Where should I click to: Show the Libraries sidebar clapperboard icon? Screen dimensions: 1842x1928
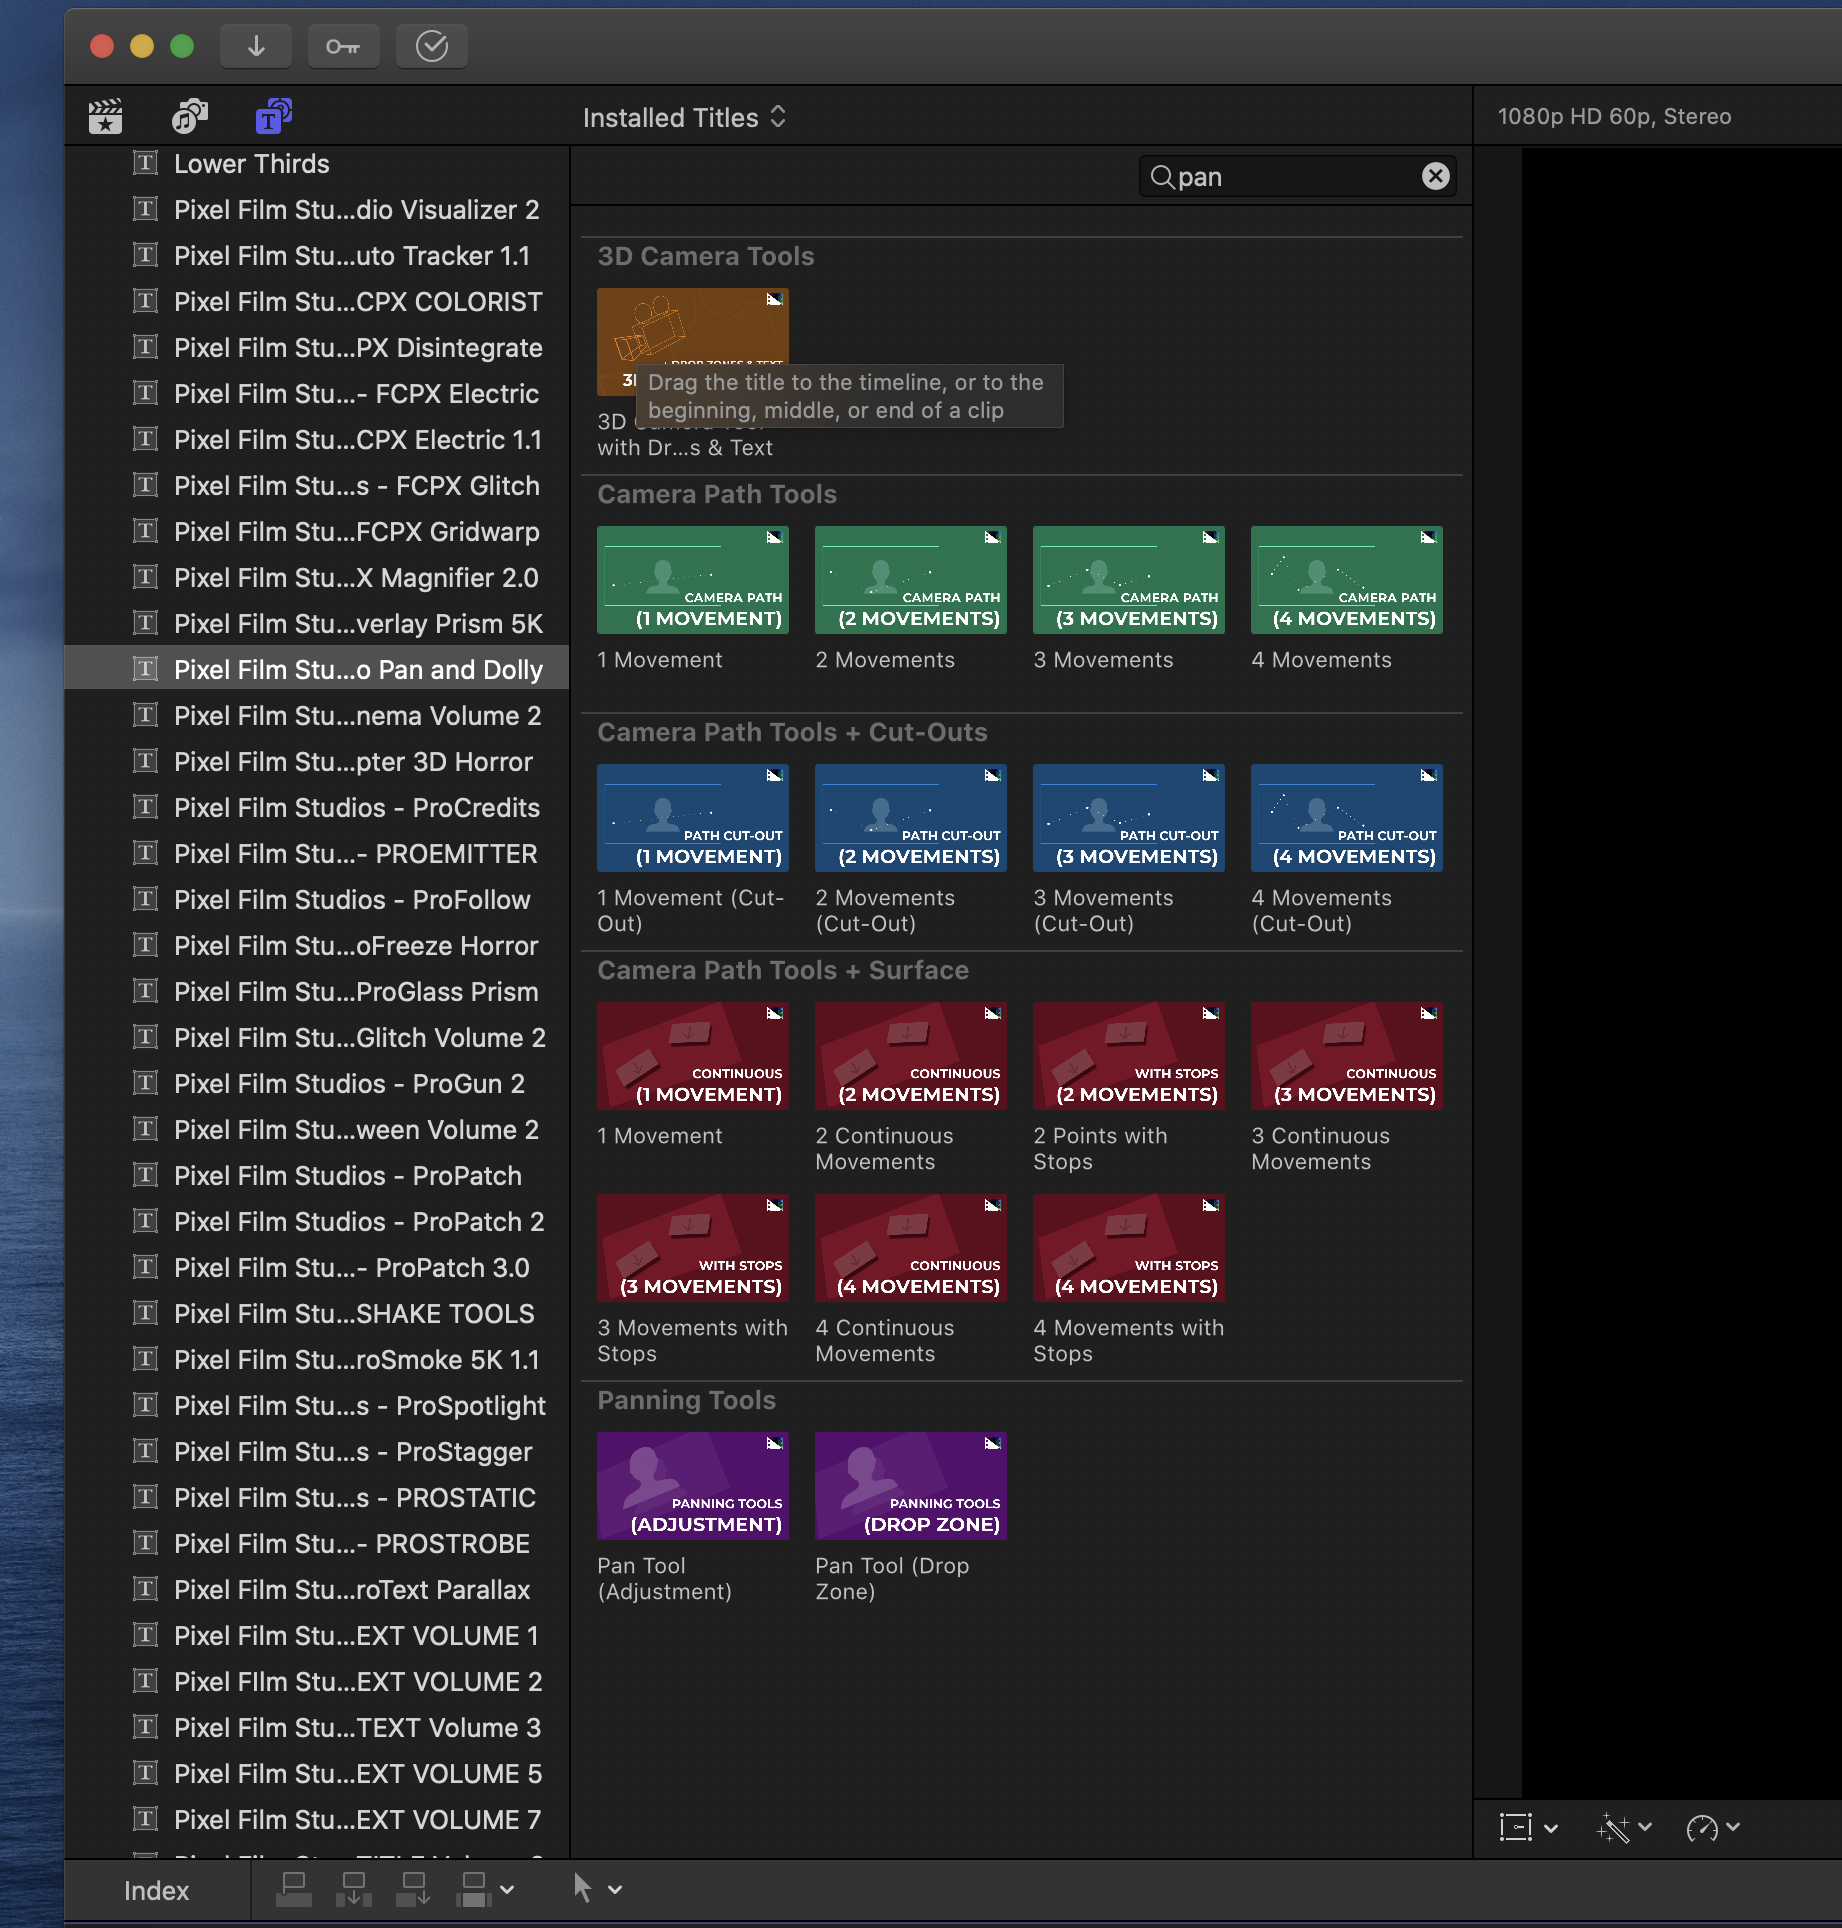click(x=105, y=117)
